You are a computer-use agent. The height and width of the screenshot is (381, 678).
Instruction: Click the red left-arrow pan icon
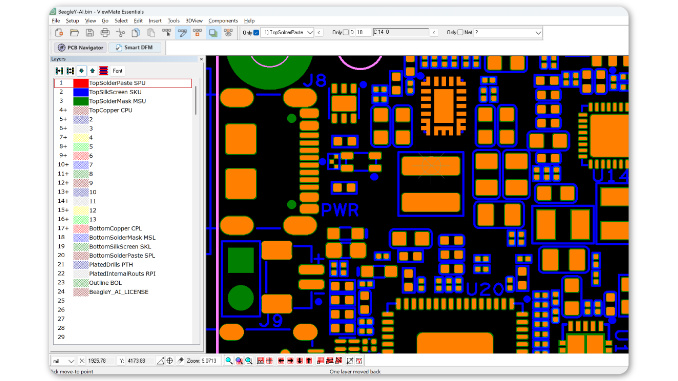(x=281, y=361)
